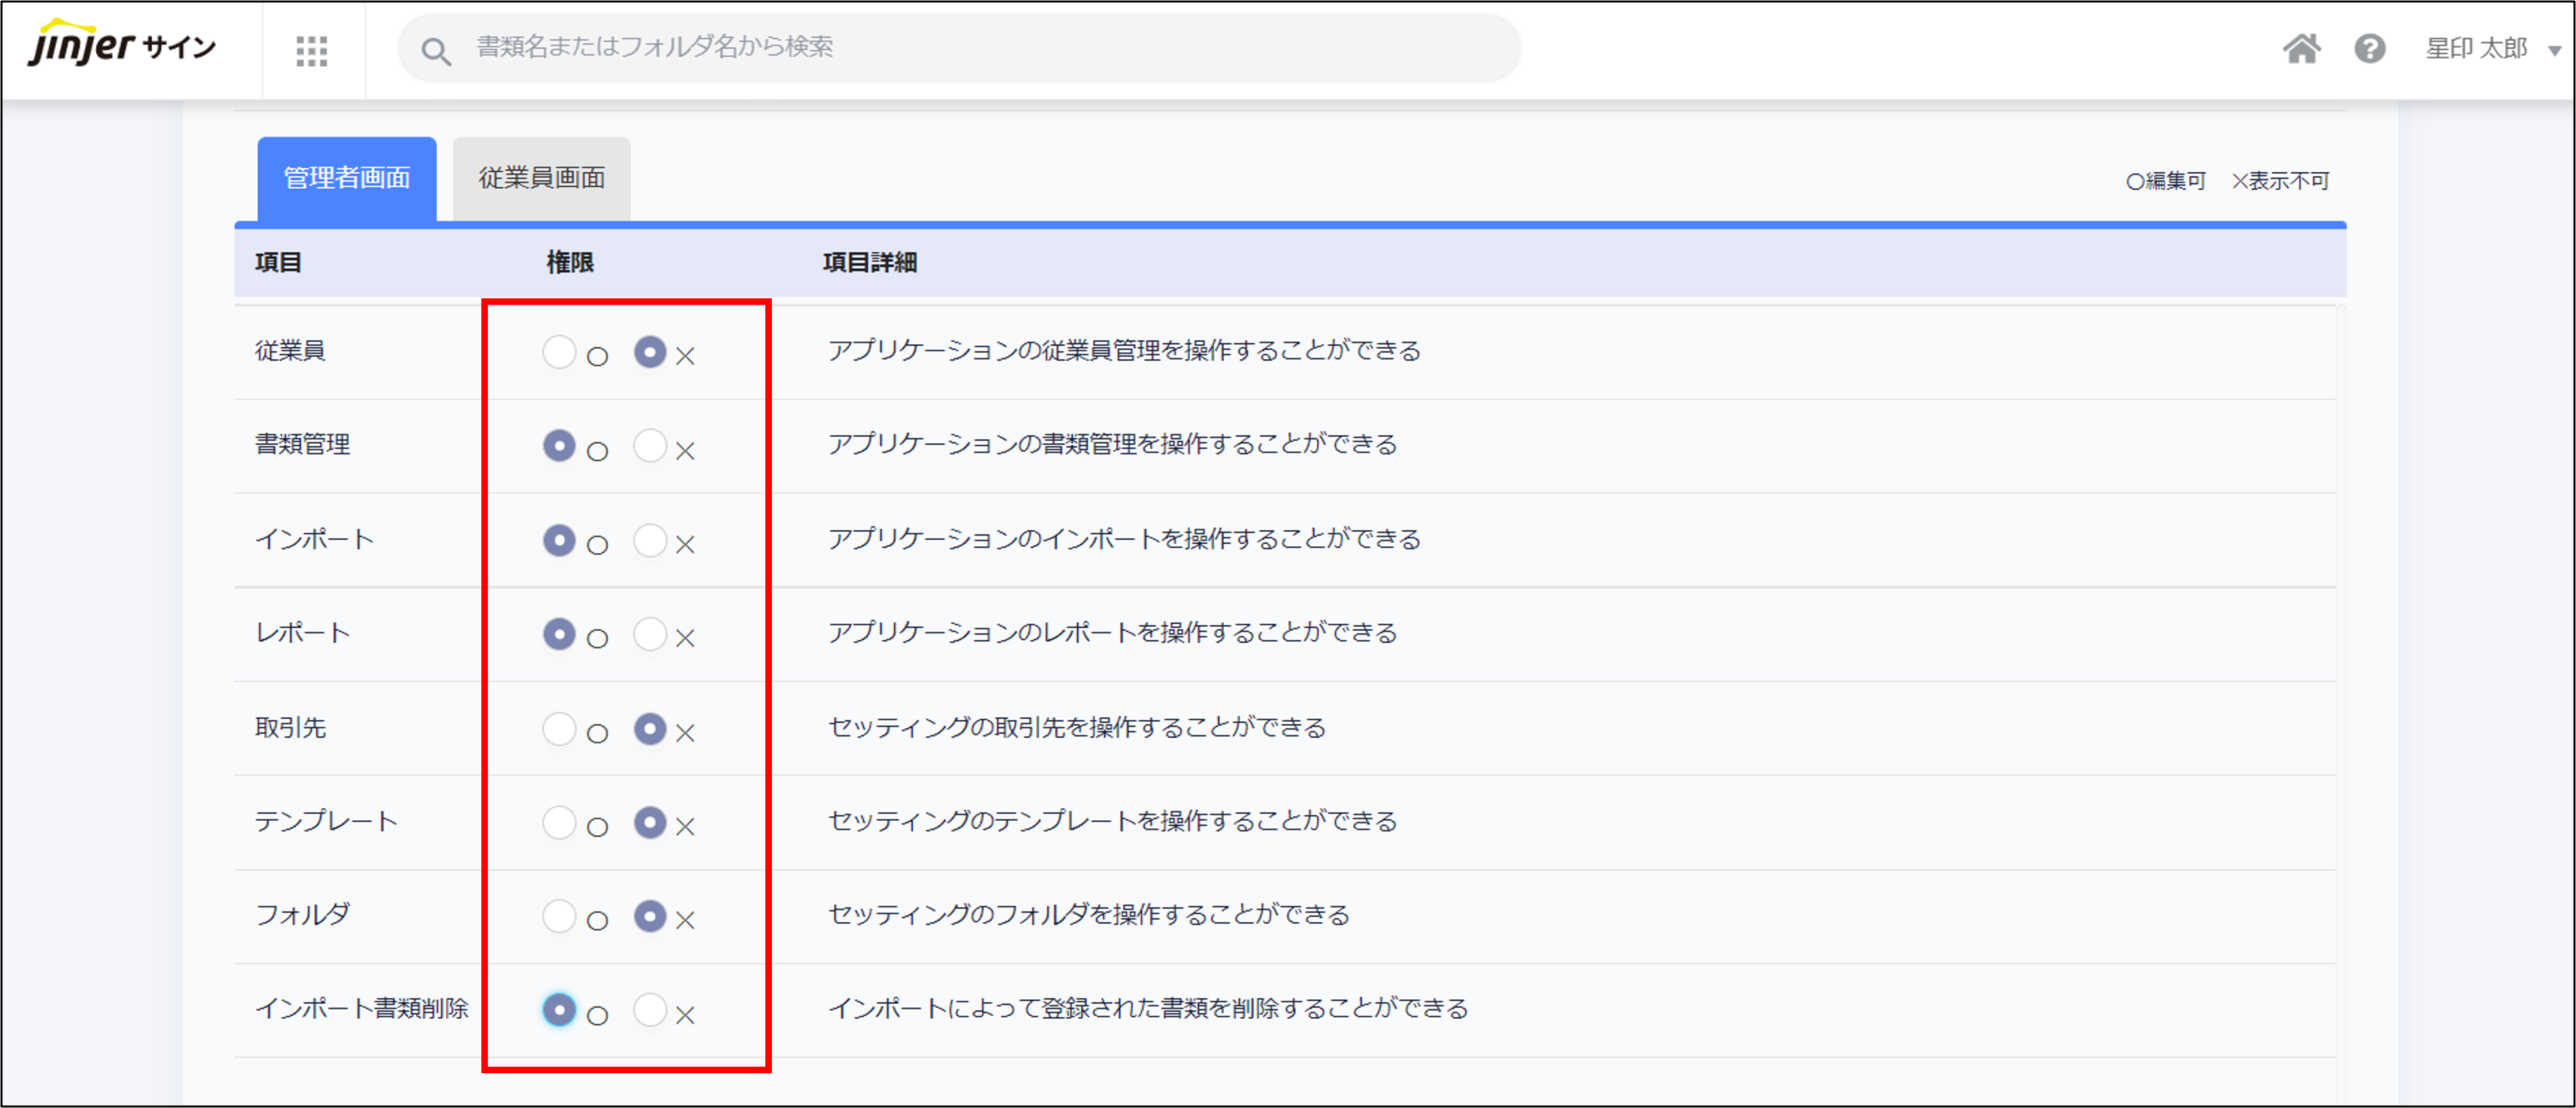2576x1108 pixels.
Task: Set 従業員 permission to ○
Action: [559, 352]
